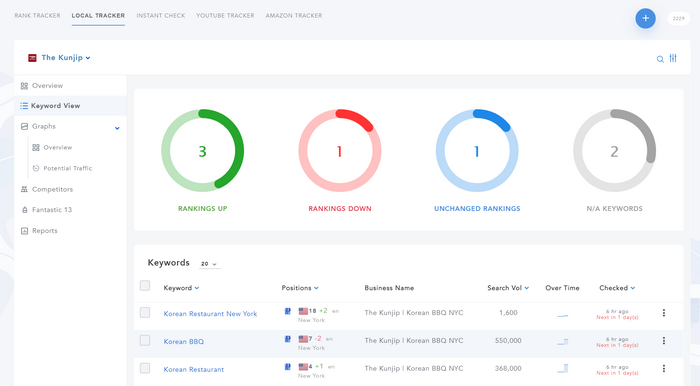Click The Kunjip red project logo
700x386 pixels.
pyautogui.click(x=32, y=58)
